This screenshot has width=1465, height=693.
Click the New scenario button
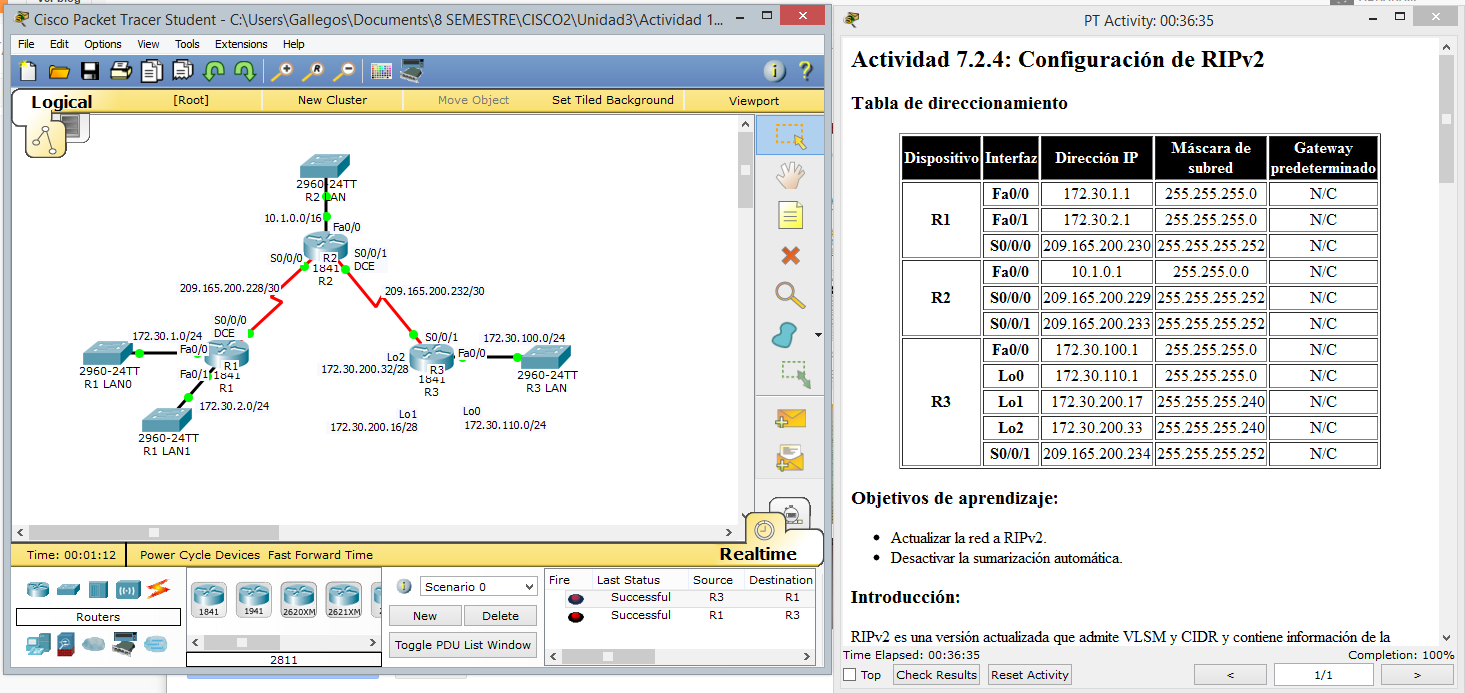pyautogui.click(x=425, y=616)
